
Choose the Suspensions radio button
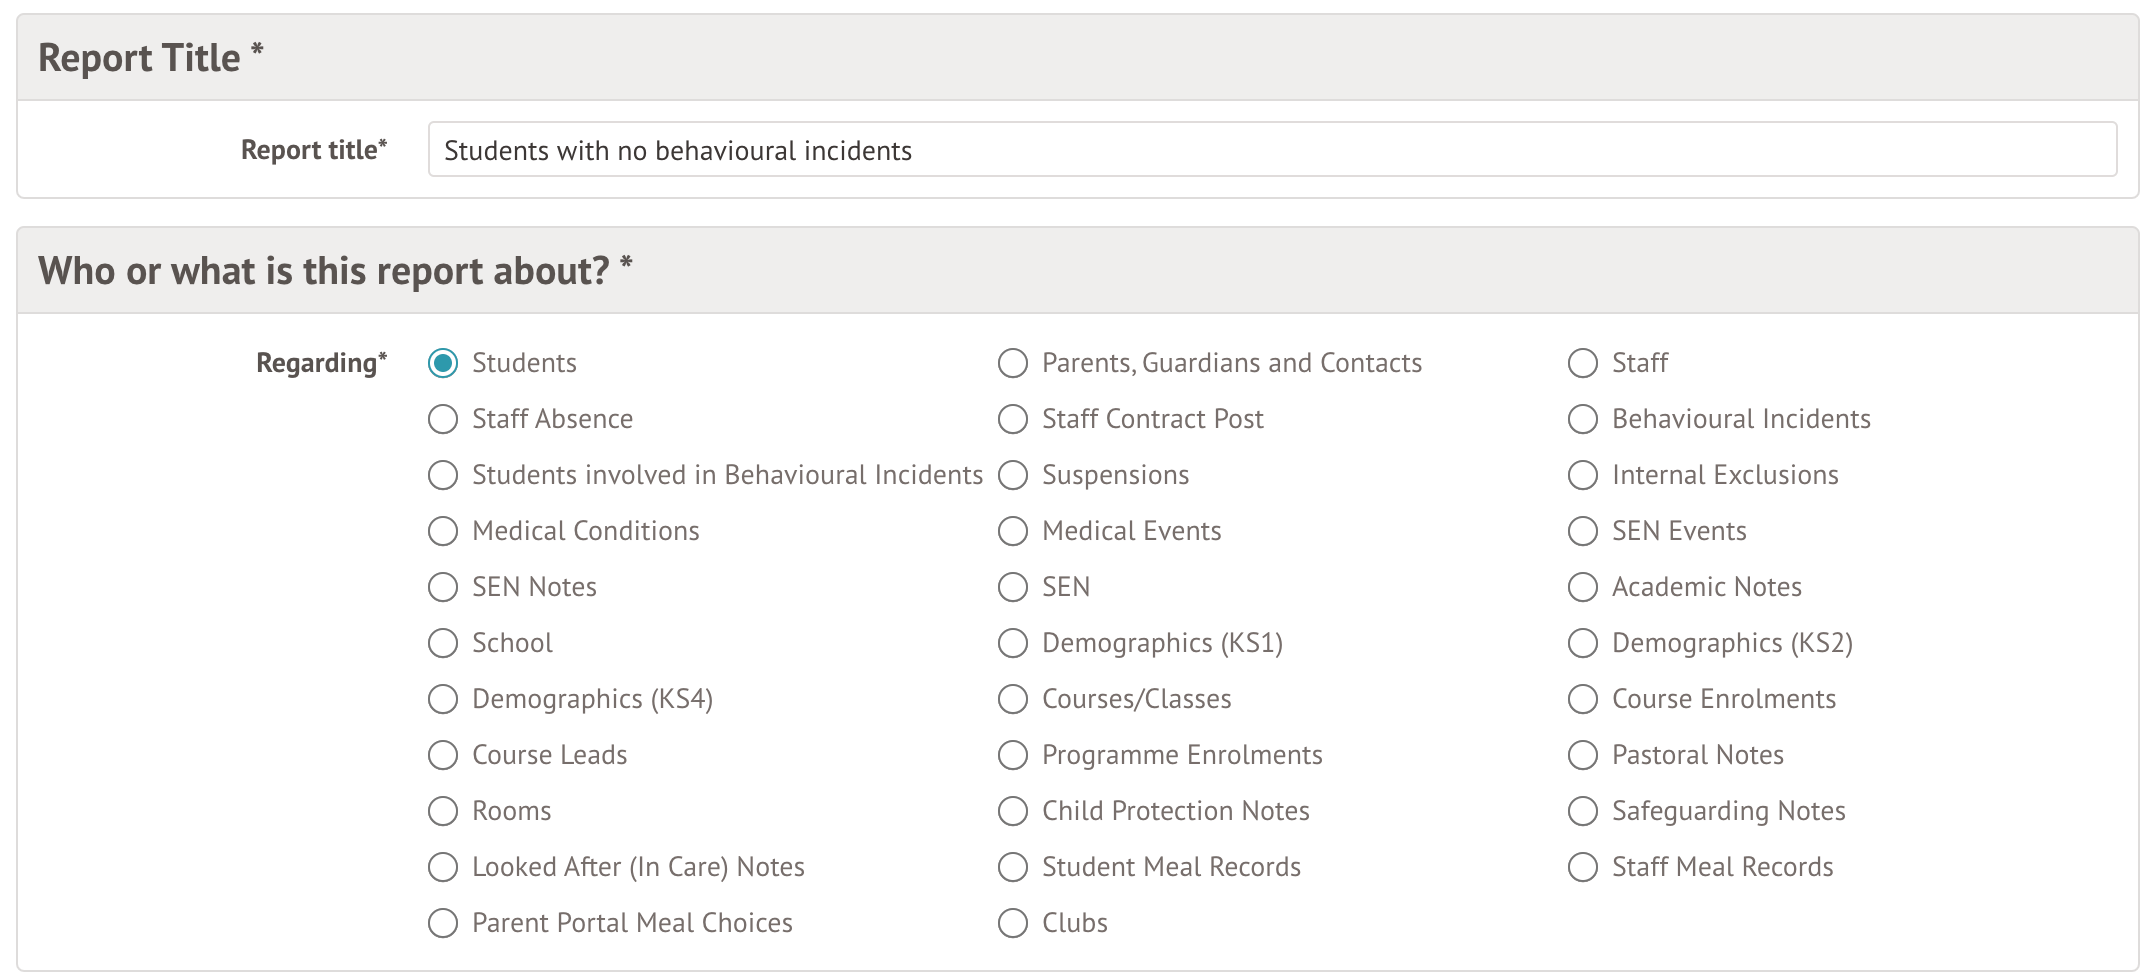tap(1013, 475)
